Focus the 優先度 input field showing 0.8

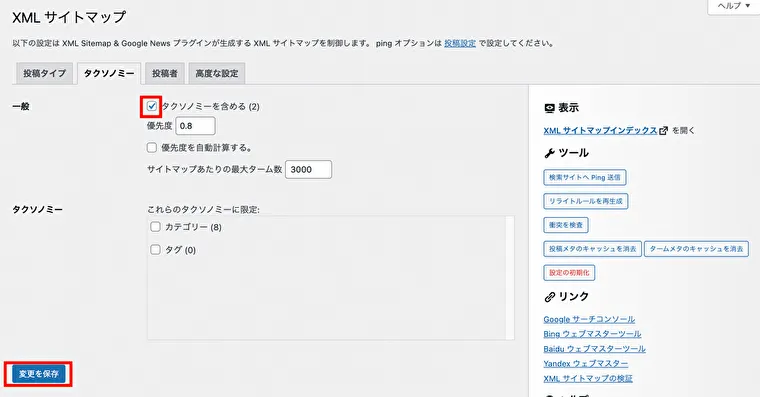click(195, 126)
